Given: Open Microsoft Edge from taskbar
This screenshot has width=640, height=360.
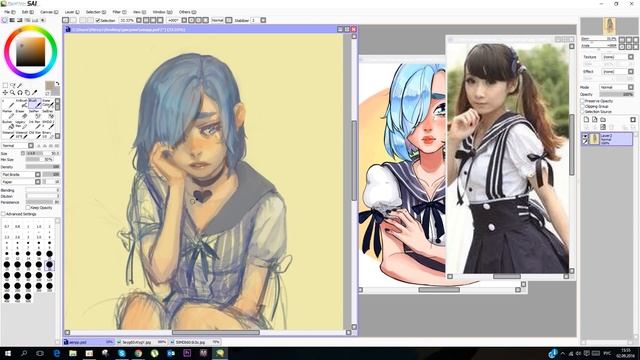Looking at the screenshot, I should (56, 353).
